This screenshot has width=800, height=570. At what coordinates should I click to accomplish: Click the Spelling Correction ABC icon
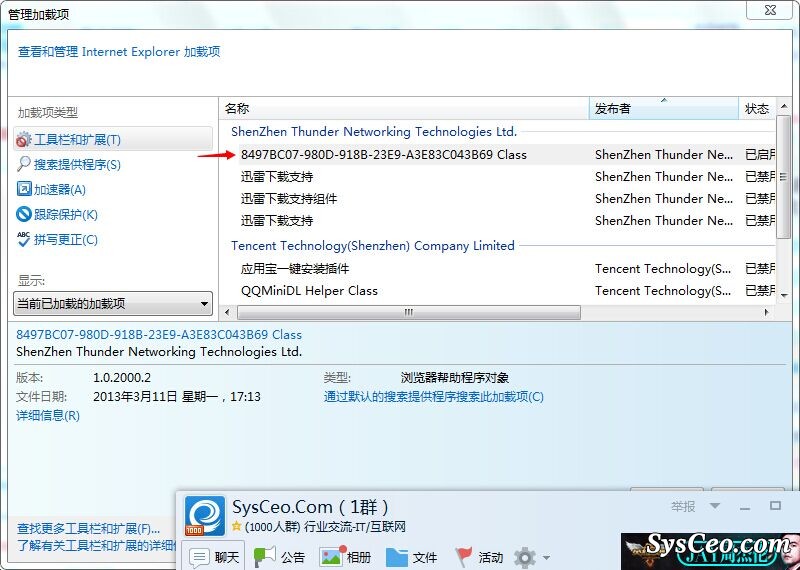point(23,239)
